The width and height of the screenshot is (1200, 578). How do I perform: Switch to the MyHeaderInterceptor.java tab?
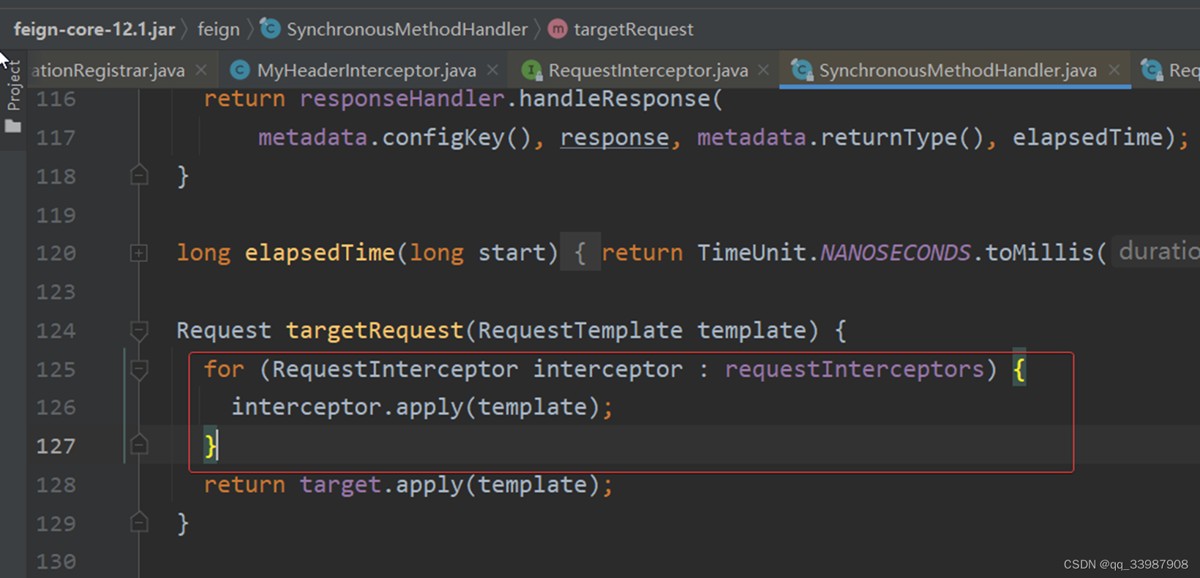coord(366,70)
